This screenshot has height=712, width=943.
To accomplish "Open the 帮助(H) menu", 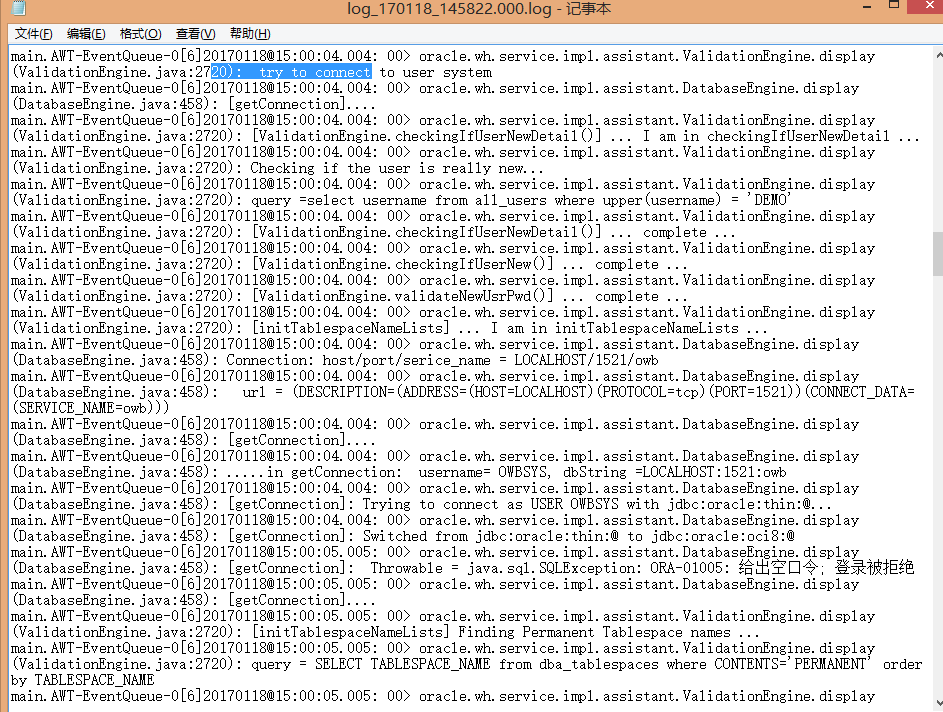I will pos(250,34).
